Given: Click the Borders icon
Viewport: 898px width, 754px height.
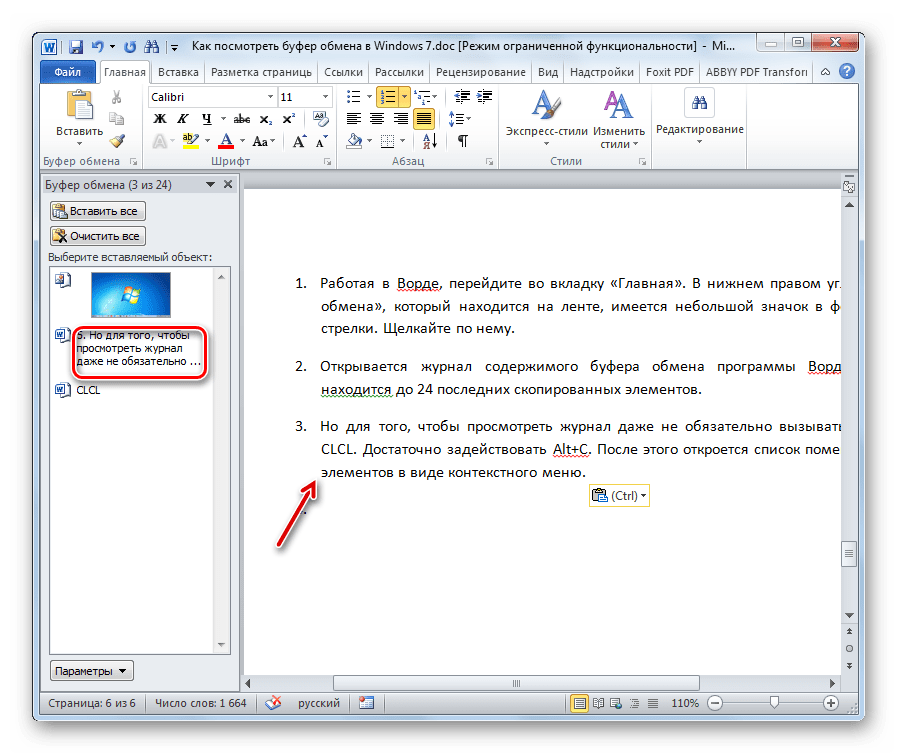Looking at the screenshot, I should (x=388, y=141).
